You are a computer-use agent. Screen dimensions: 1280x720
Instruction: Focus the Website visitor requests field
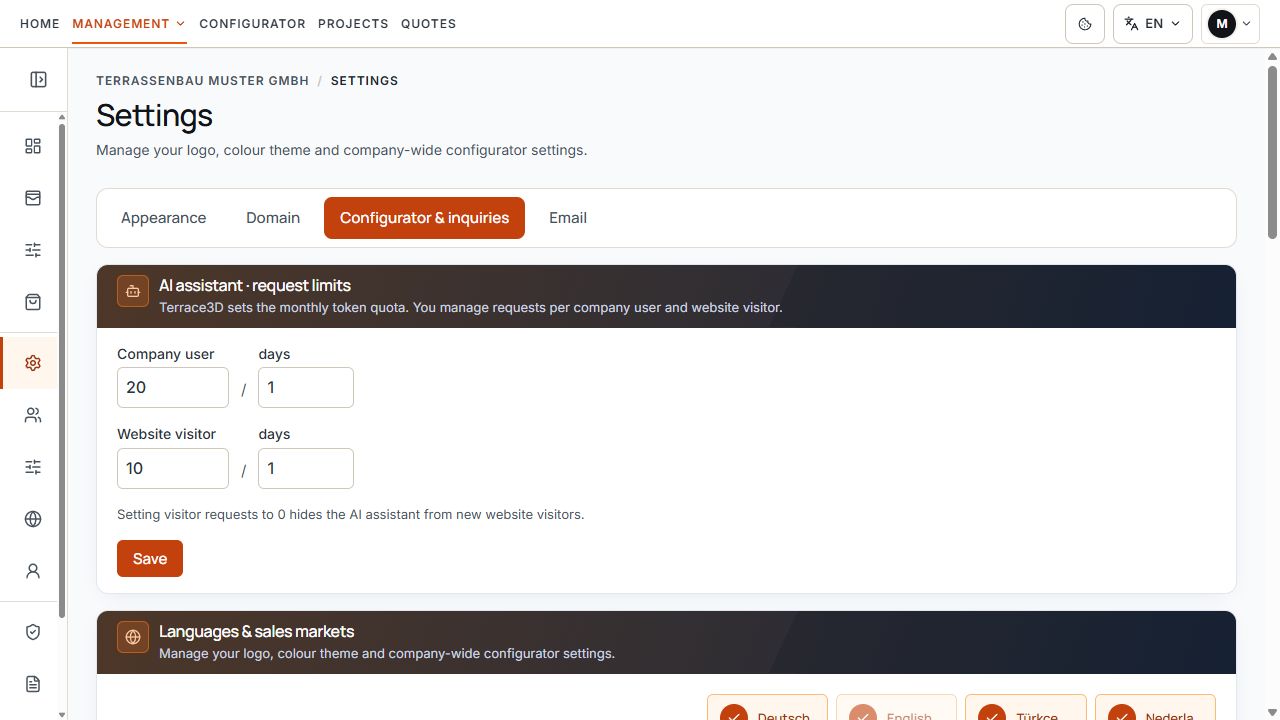pyautogui.click(x=173, y=468)
